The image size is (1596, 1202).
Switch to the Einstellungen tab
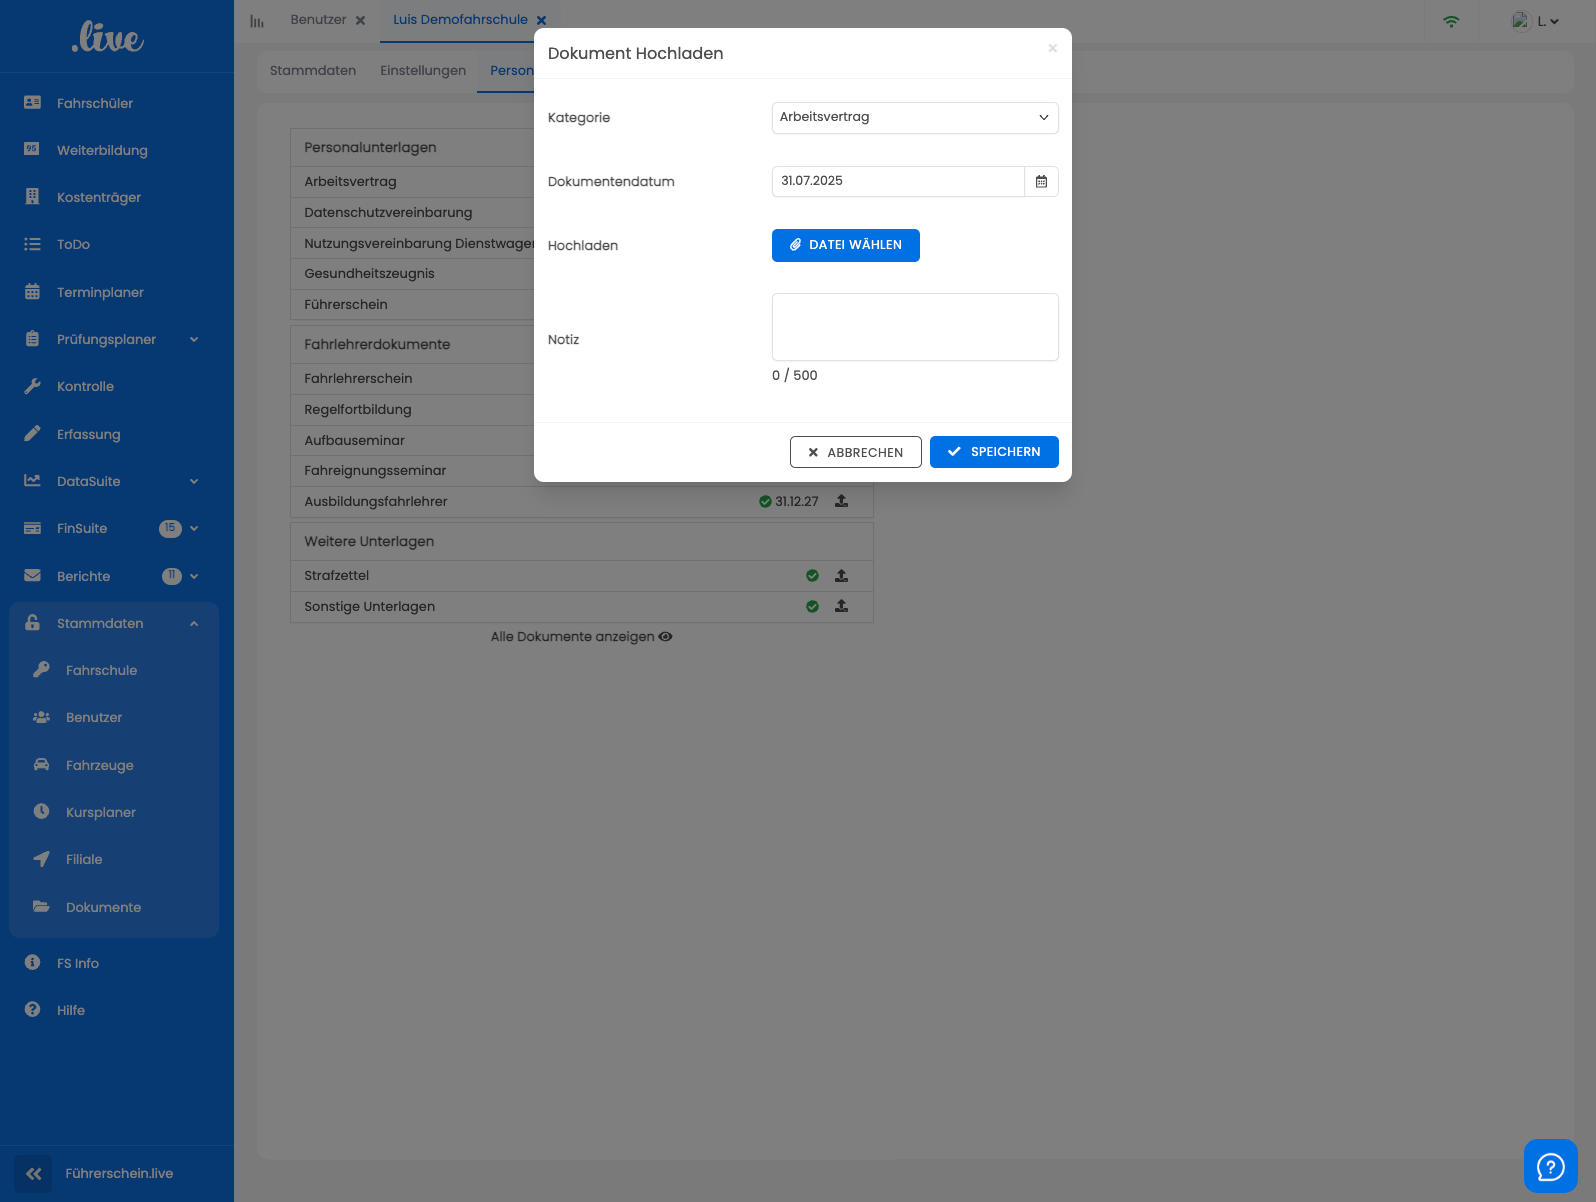tap(423, 71)
